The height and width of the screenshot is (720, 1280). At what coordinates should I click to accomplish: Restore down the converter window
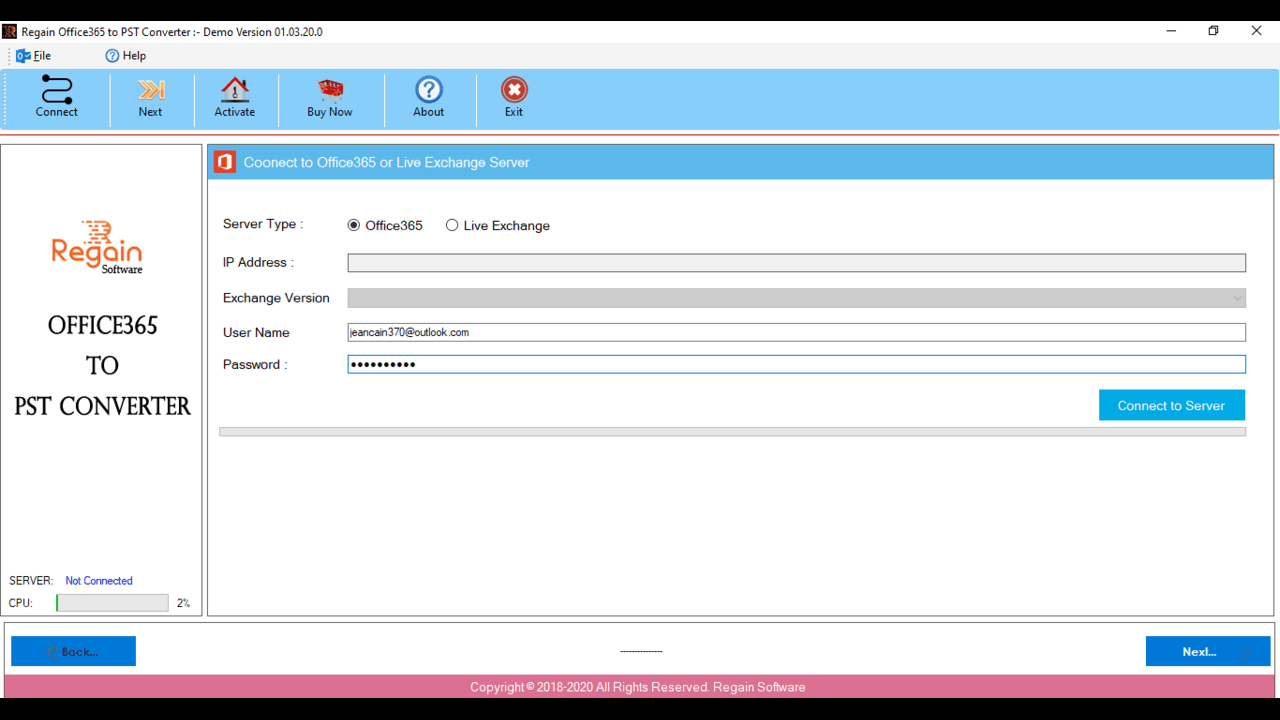click(1213, 31)
